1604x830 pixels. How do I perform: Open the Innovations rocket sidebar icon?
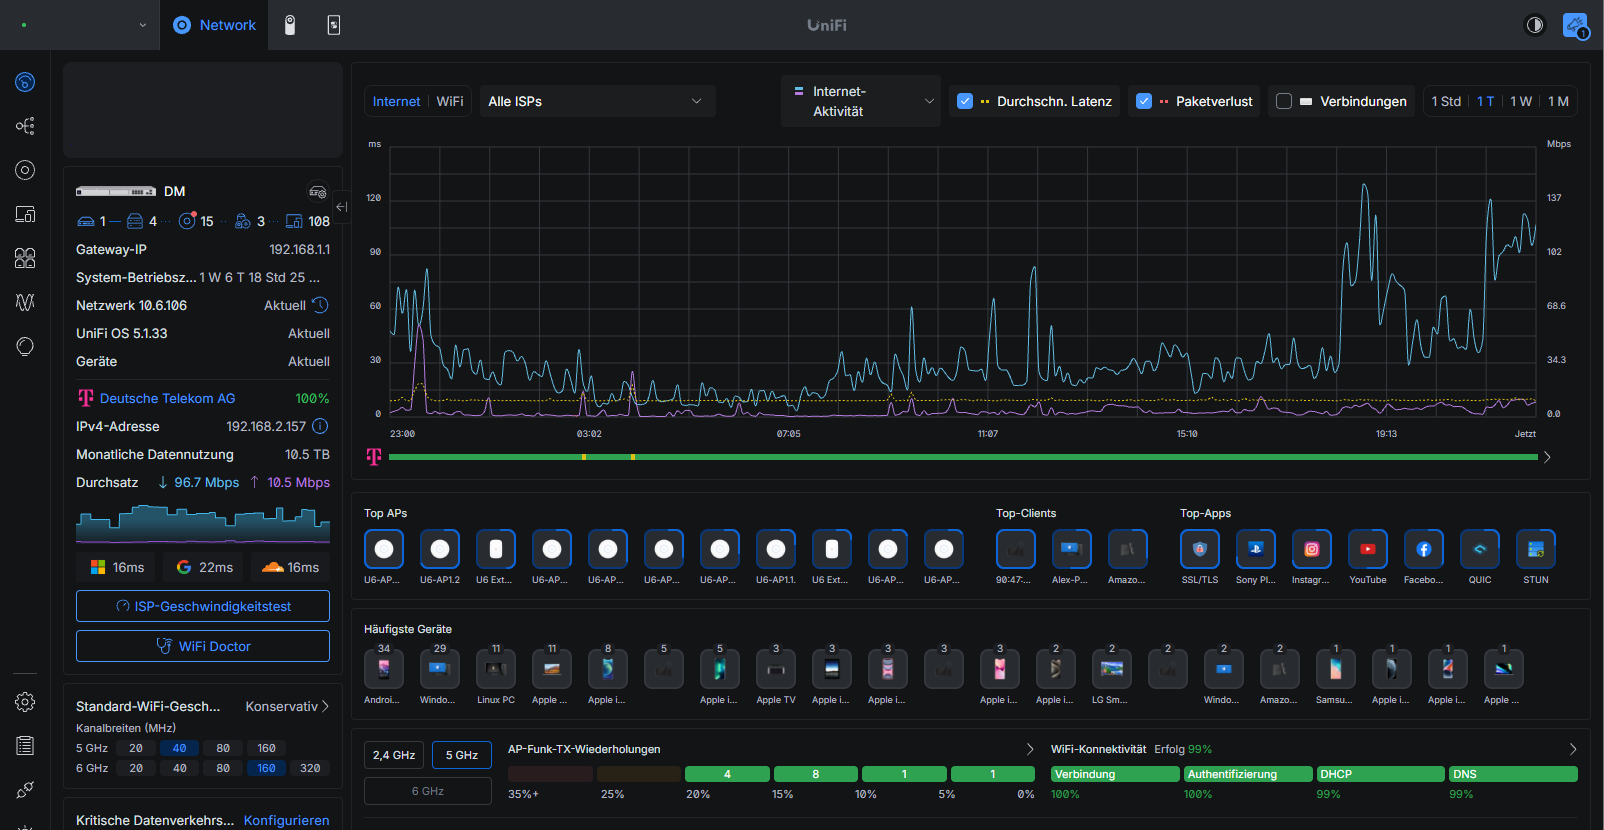pos(25,790)
